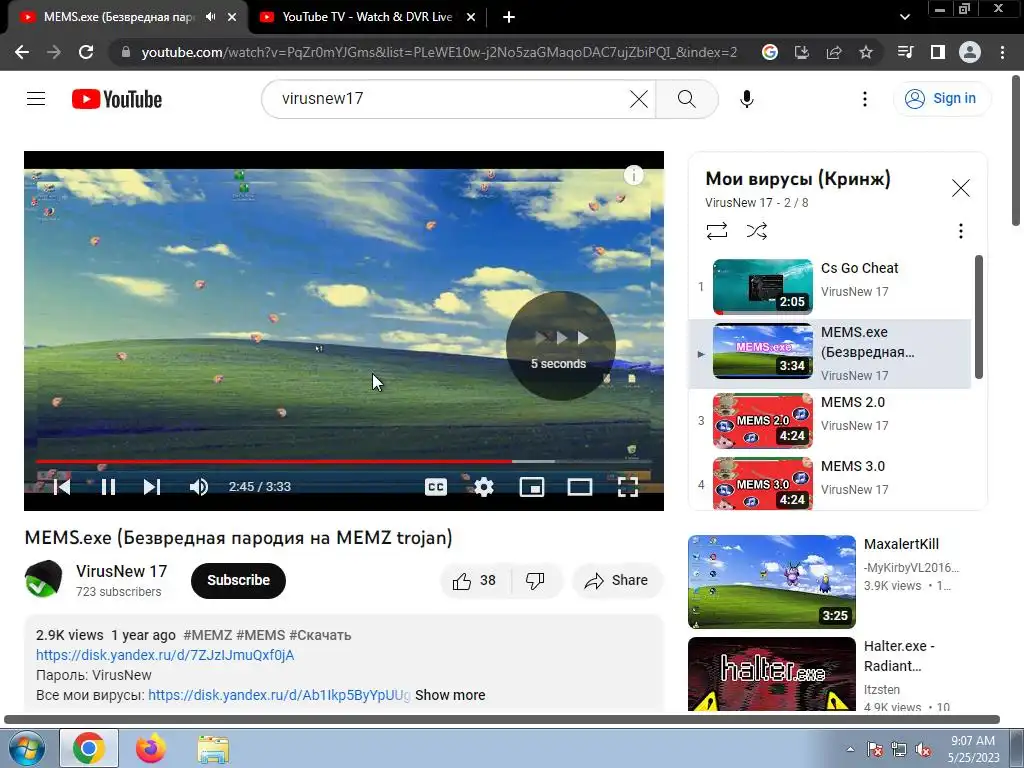Viewport: 1024px width, 768px height.
Task: Open Chrome media controls
Action: pos(906,52)
